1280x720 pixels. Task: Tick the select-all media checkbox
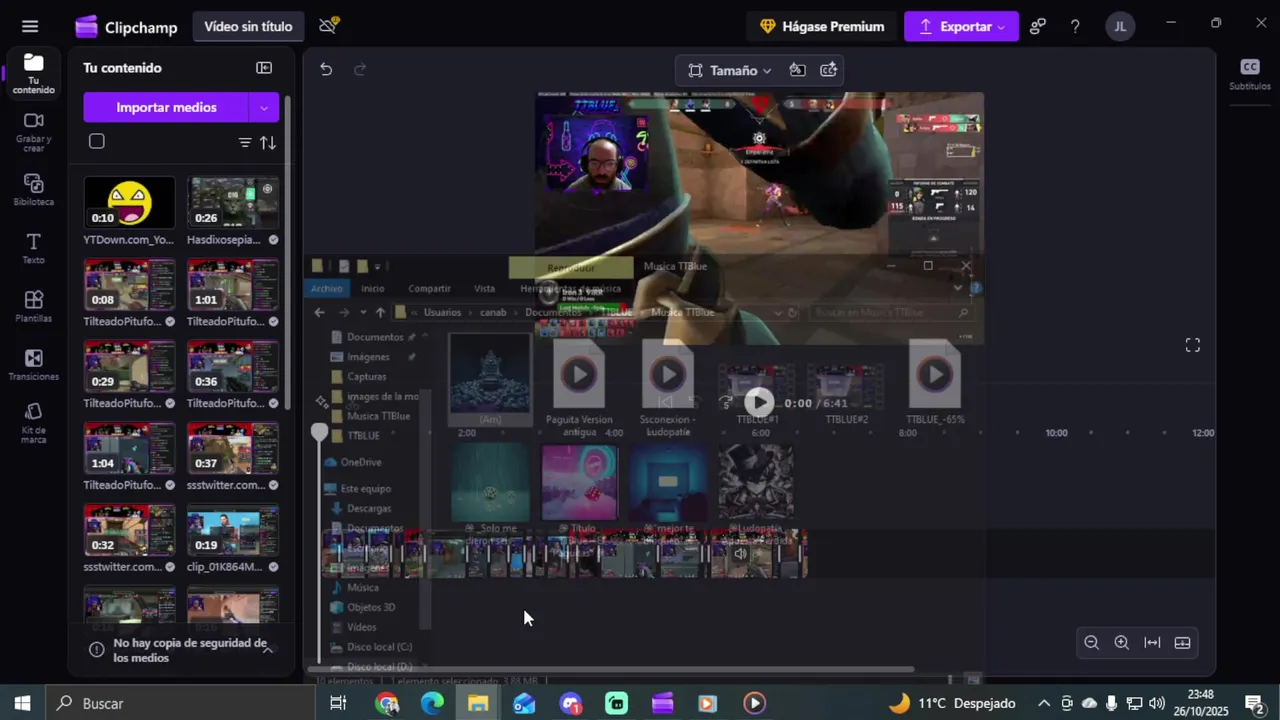pyautogui.click(x=97, y=141)
